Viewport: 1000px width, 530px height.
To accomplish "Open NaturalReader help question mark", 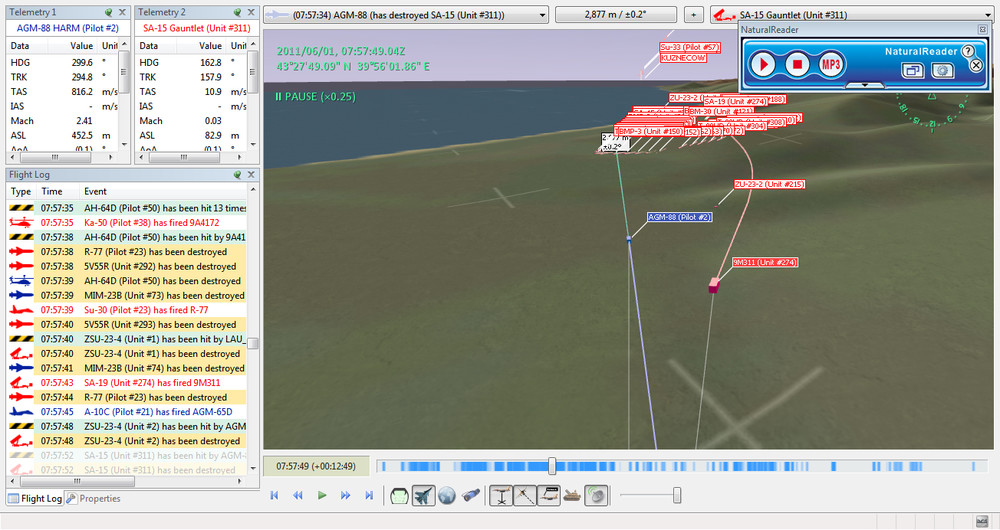I will (967, 51).
